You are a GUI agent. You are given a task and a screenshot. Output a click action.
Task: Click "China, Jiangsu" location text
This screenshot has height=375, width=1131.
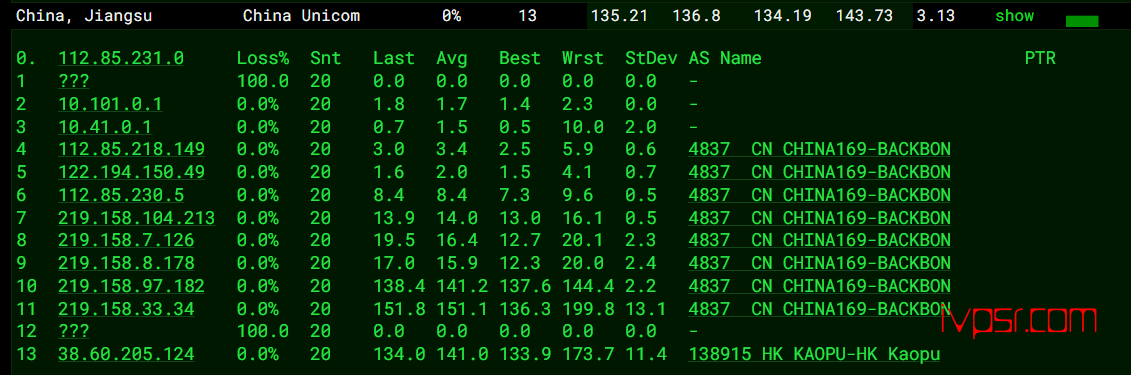84,16
